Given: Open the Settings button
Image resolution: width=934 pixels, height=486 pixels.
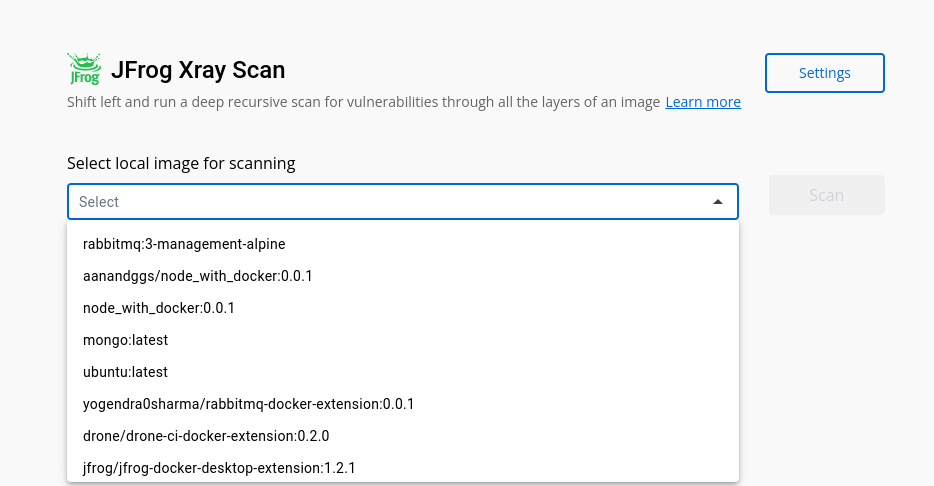Looking at the screenshot, I should [x=824, y=73].
